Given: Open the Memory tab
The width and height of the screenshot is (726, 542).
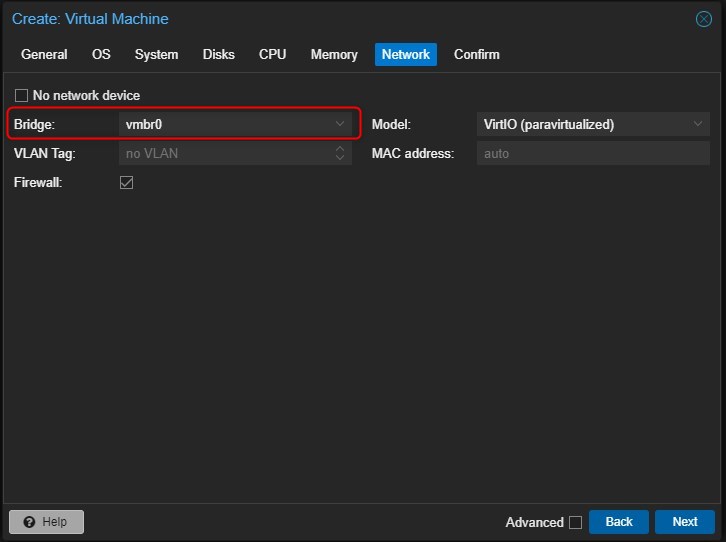Looking at the screenshot, I should point(334,54).
